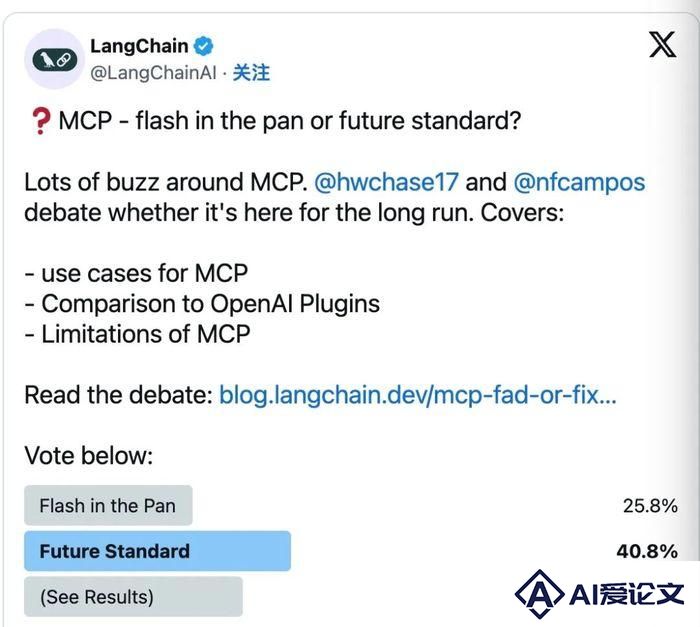Click the LangChain display name

coord(139,46)
